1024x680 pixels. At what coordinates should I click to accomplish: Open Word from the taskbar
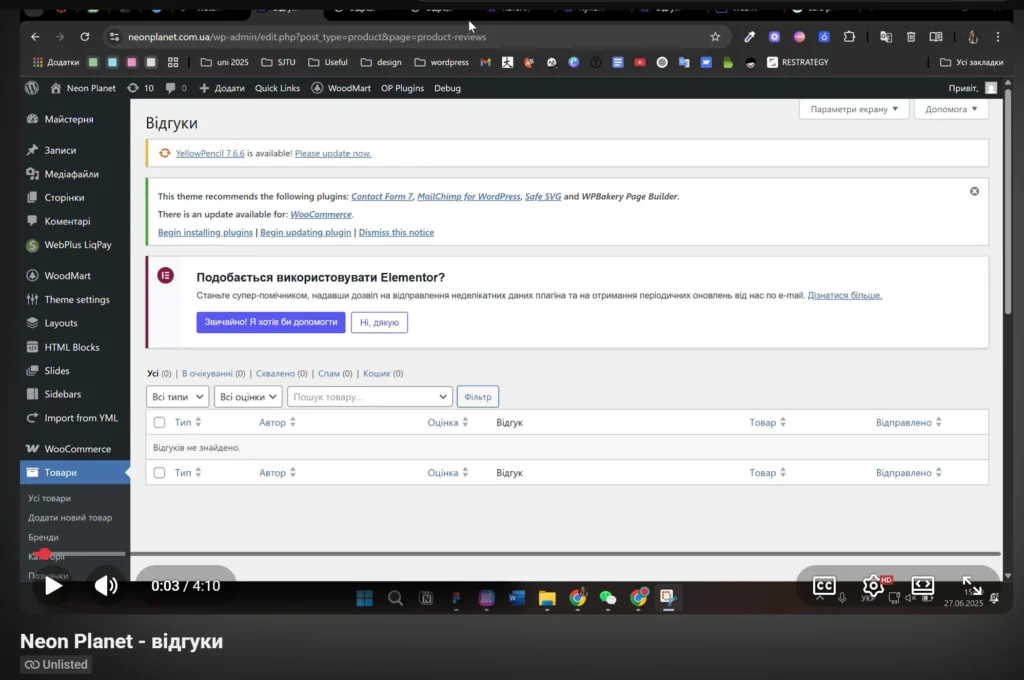517,598
